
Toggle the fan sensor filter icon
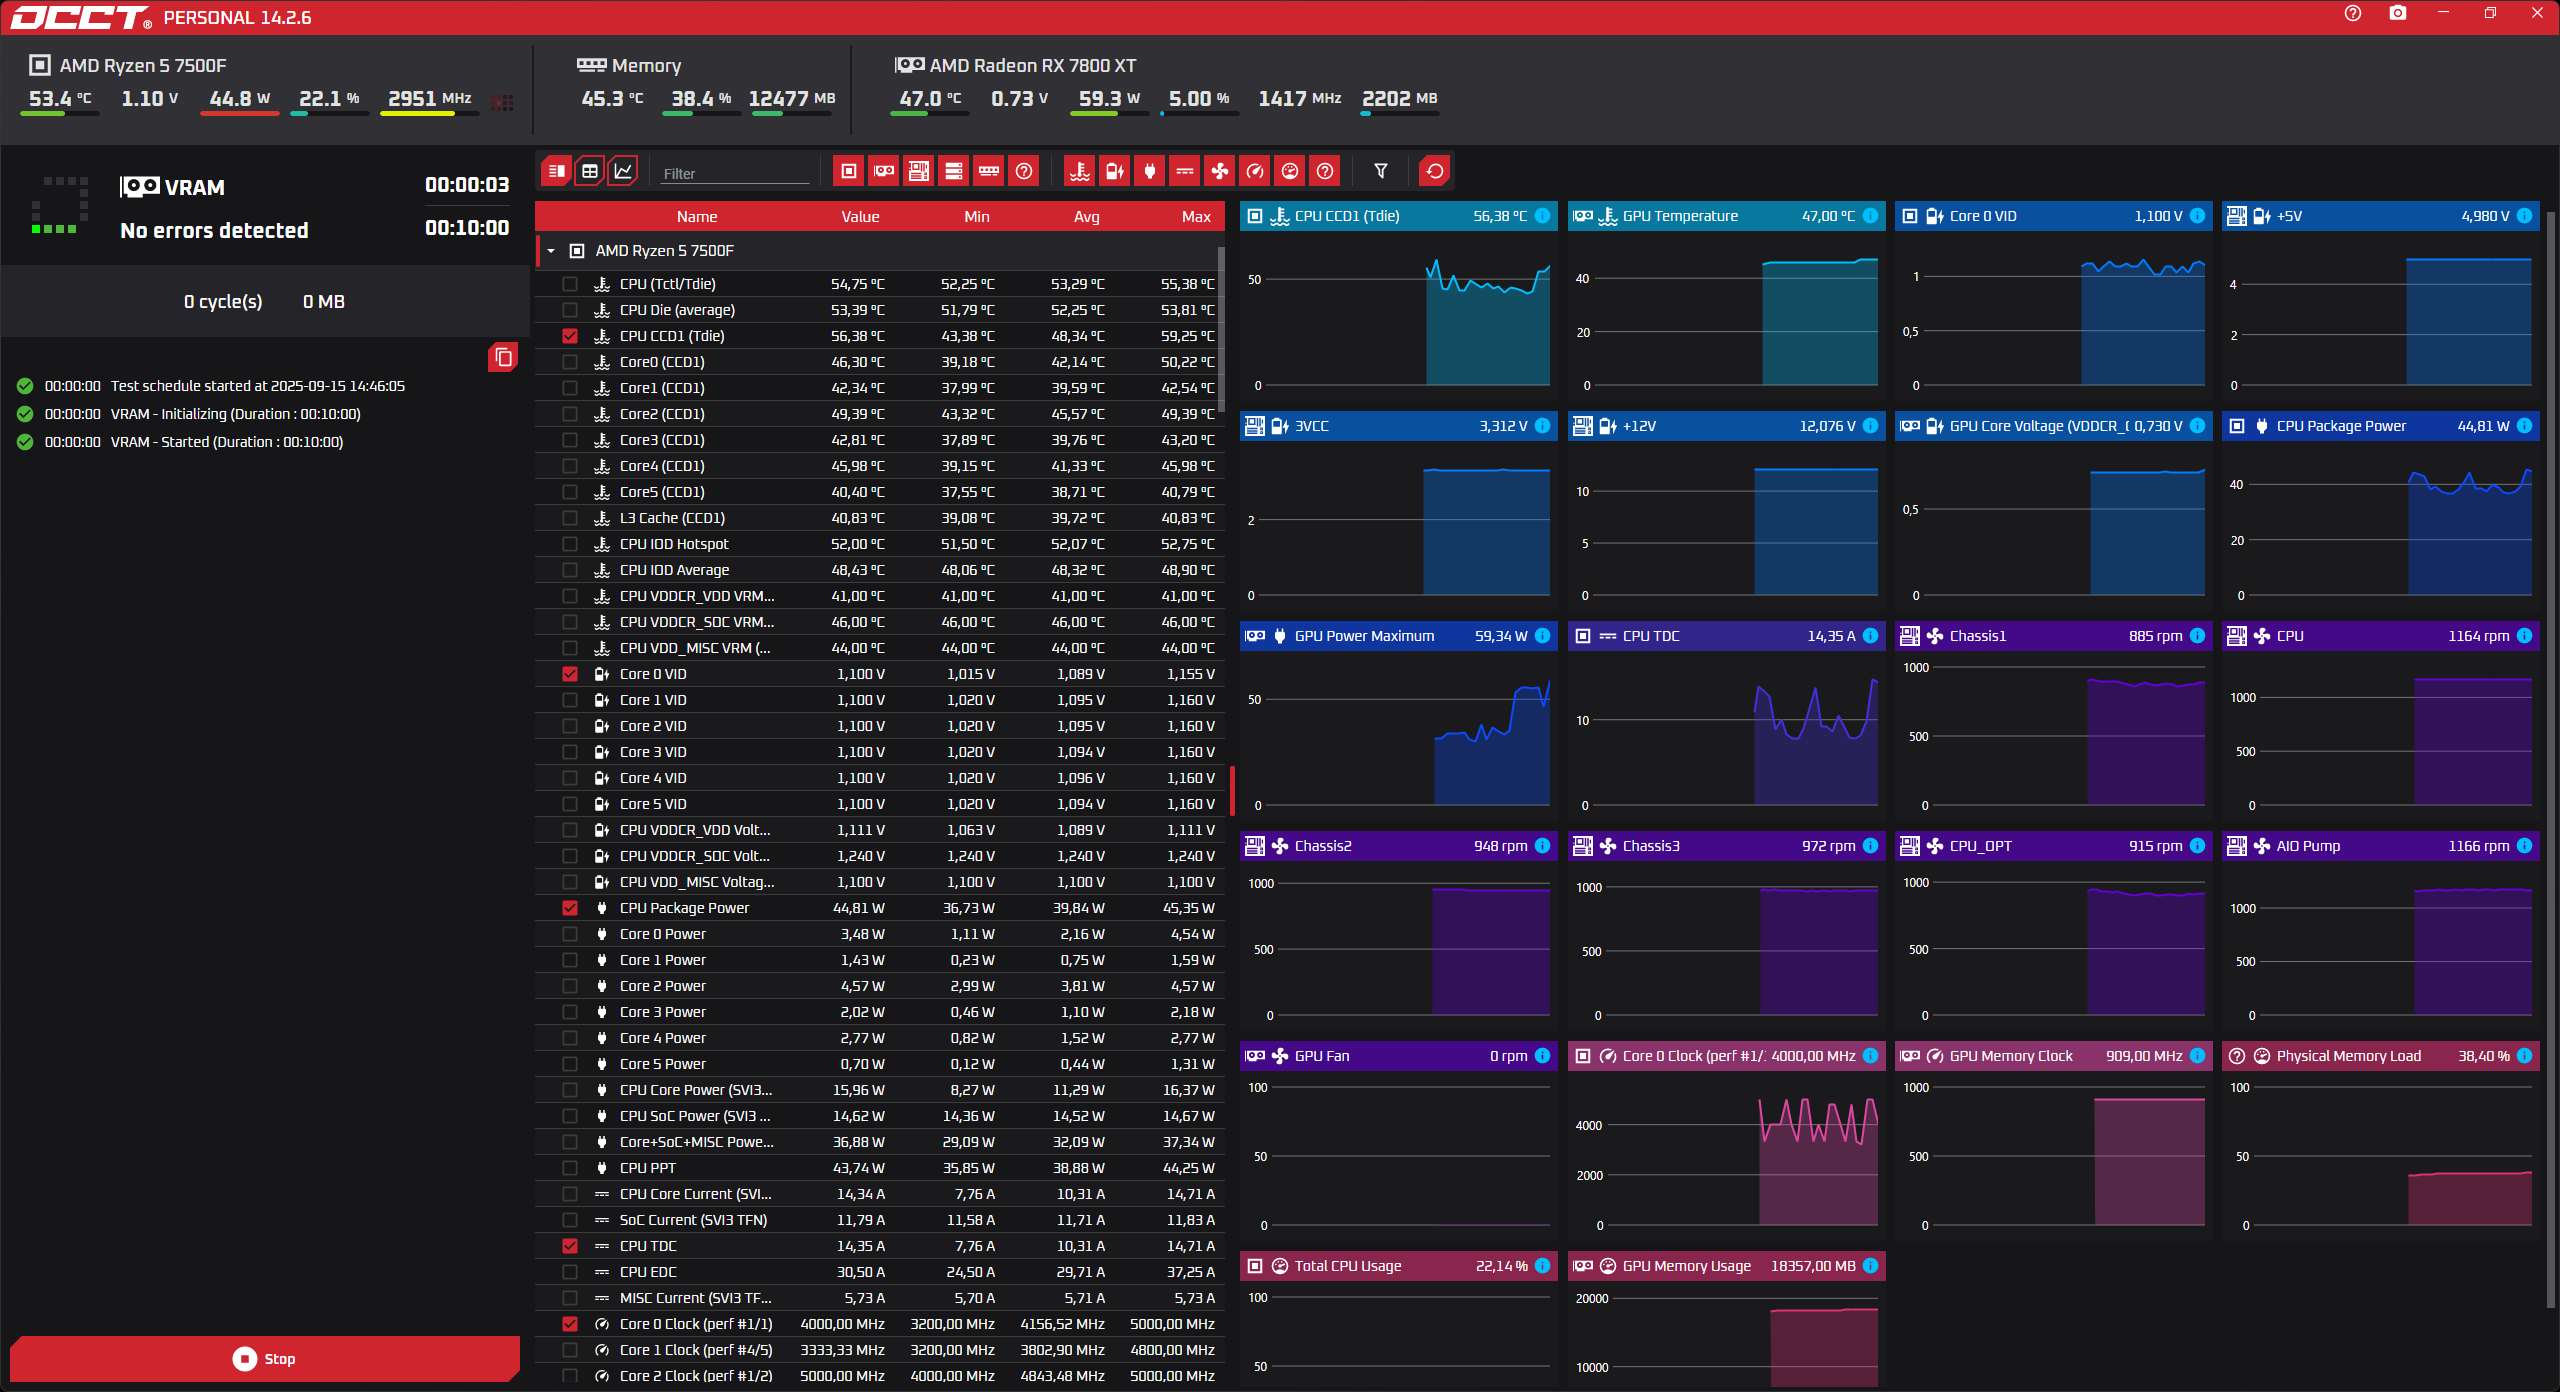(x=1220, y=171)
